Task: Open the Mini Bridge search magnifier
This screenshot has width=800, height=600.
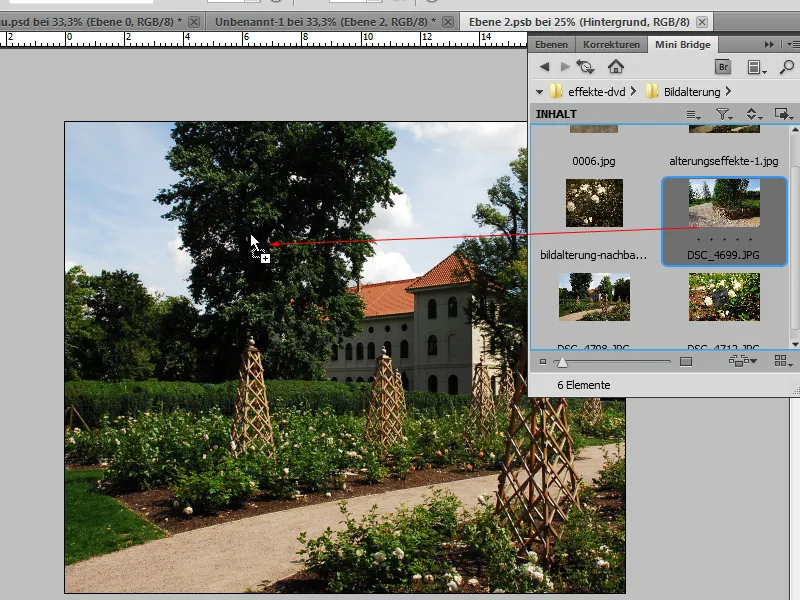Action: click(x=787, y=67)
